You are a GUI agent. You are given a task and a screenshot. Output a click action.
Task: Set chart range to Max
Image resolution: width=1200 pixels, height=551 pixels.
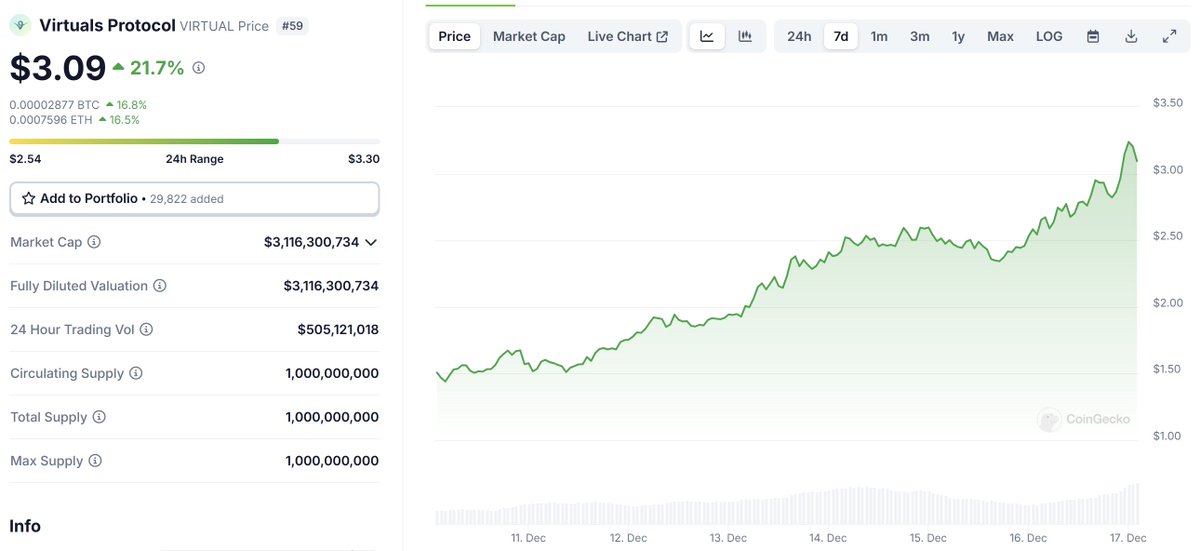pos(1000,36)
